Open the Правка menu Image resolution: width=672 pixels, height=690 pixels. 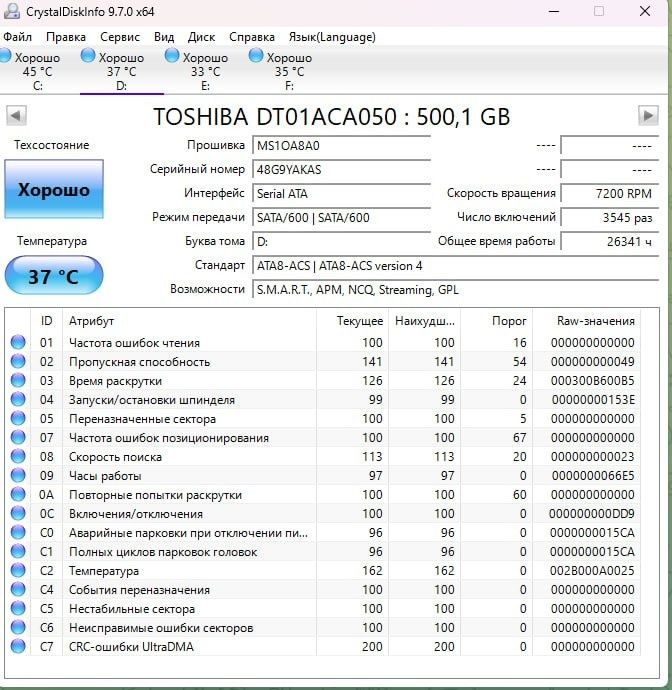coord(66,37)
